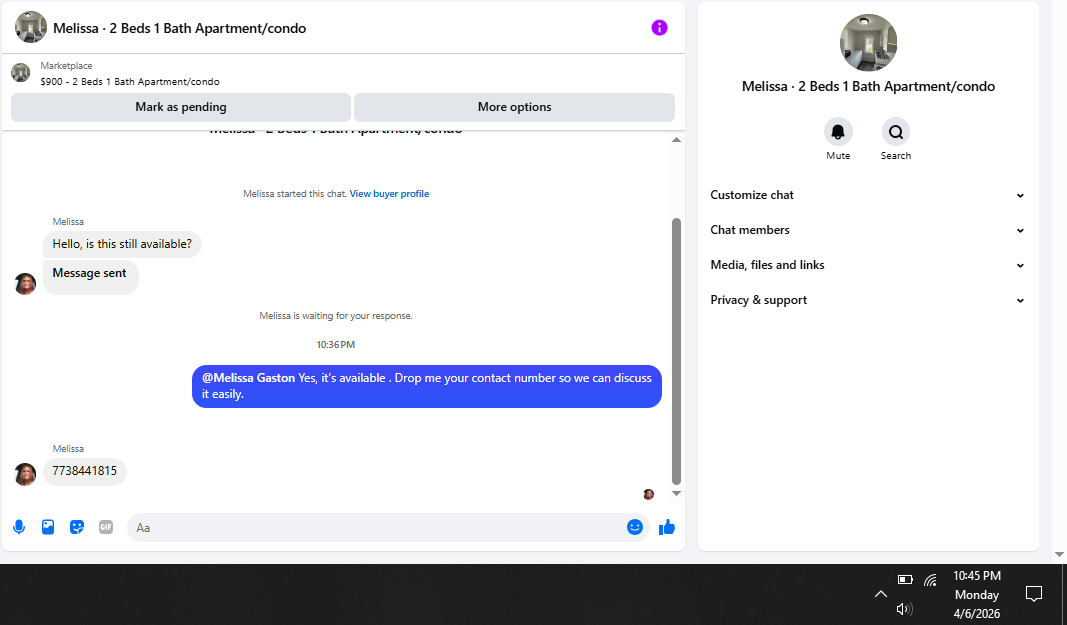Click chat title Melissa 2 Beds header
This screenshot has width=1067, height=625.
[x=180, y=28]
